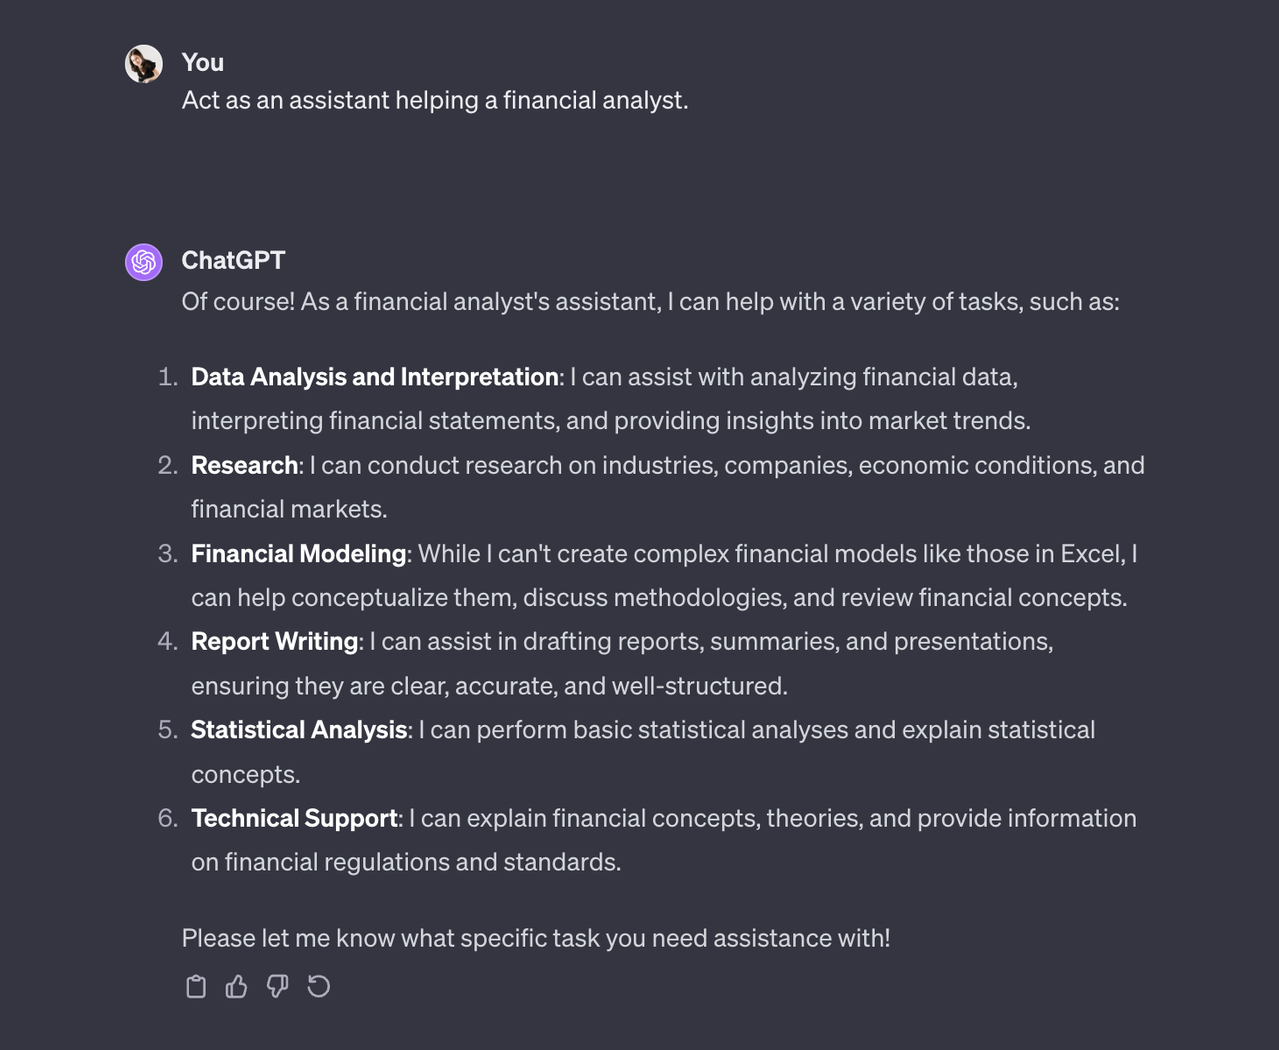Copy the ChatGPT response with the clipboard icon

pos(196,987)
